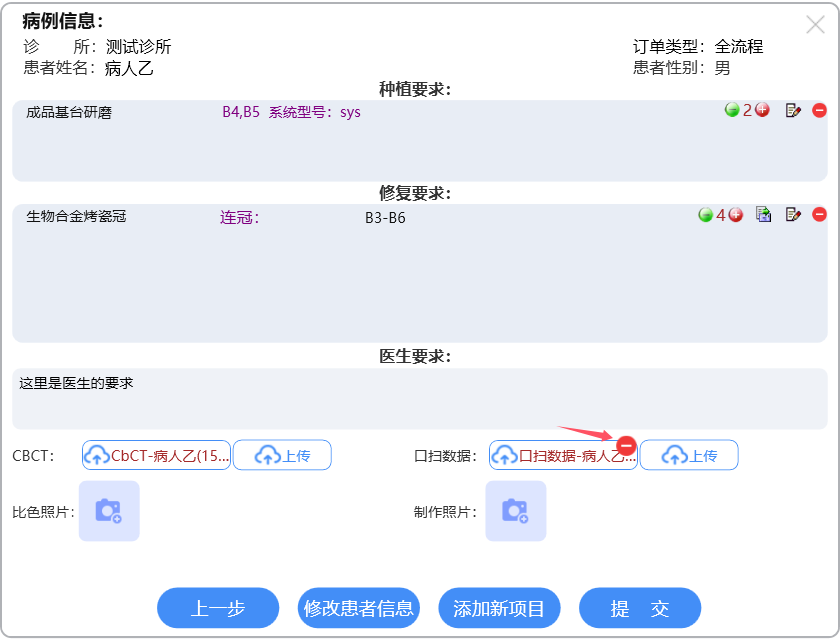Remove the uploaded 口扫数据 file
The height and width of the screenshot is (640, 840).
[x=626, y=445]
